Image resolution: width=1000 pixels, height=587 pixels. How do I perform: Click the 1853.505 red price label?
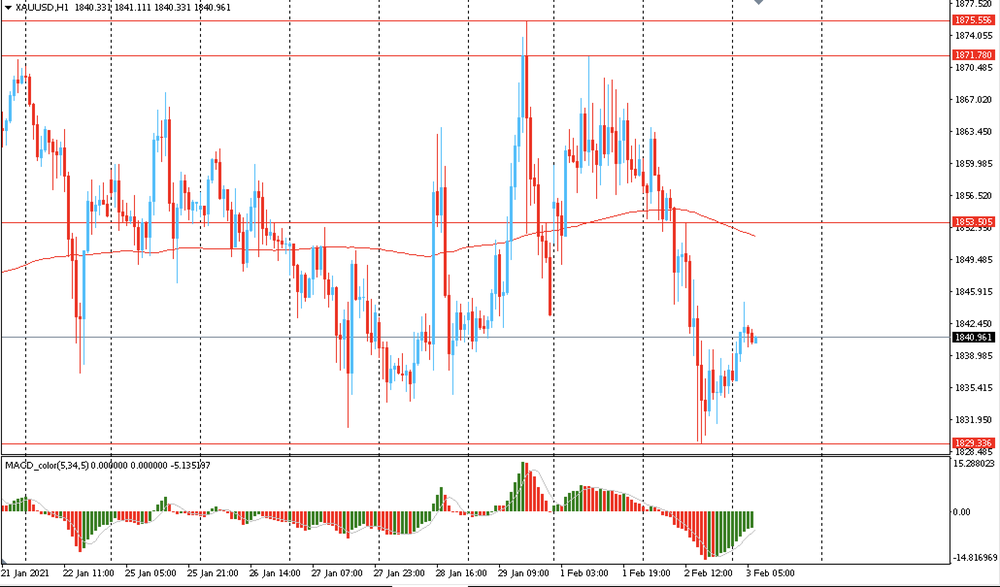(x=972, y=222)
